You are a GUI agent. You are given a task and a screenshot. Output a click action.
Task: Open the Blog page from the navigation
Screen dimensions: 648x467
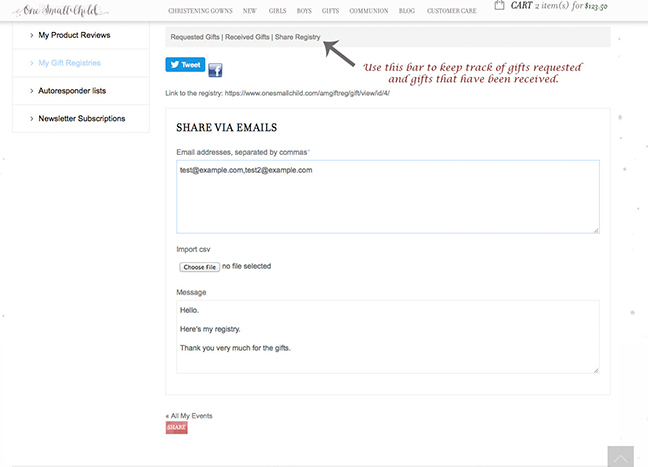(x=406, y=10)
